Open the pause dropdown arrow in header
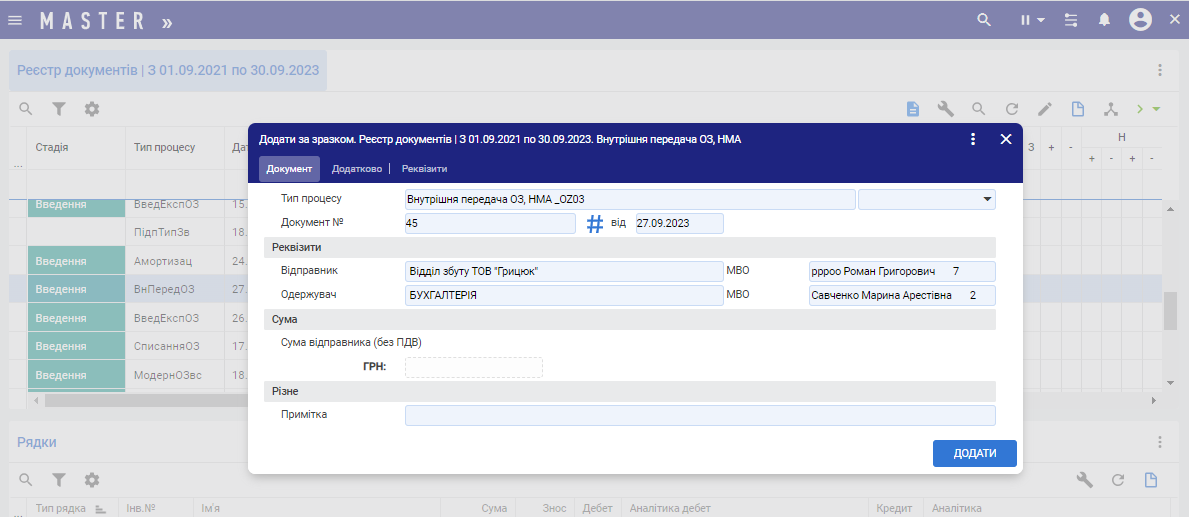This screenshot has width=1189, height=517. pos(1040,20)
